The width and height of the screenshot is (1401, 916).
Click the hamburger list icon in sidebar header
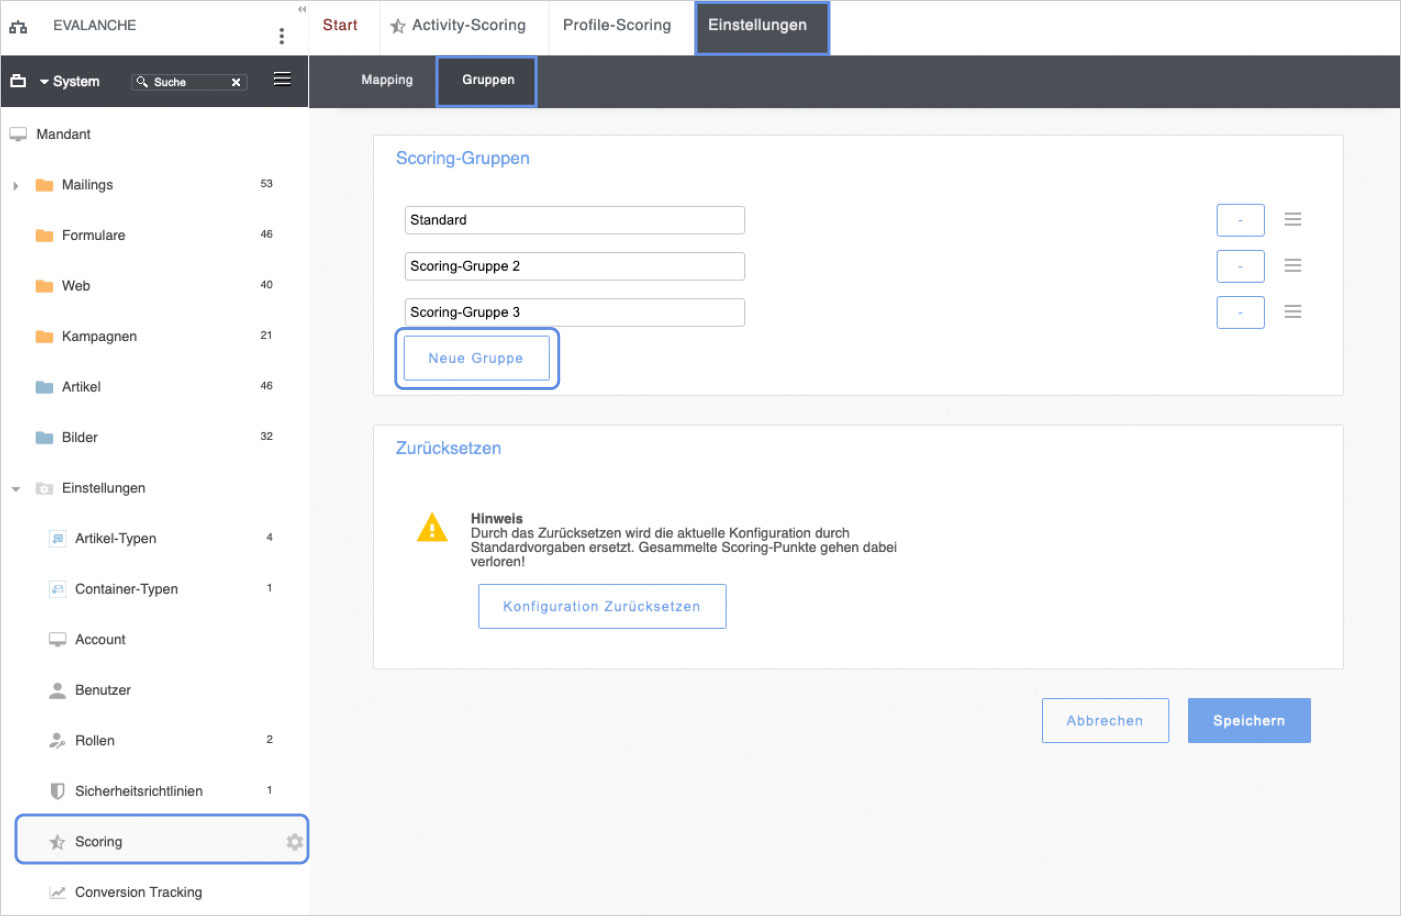point(282,79)
